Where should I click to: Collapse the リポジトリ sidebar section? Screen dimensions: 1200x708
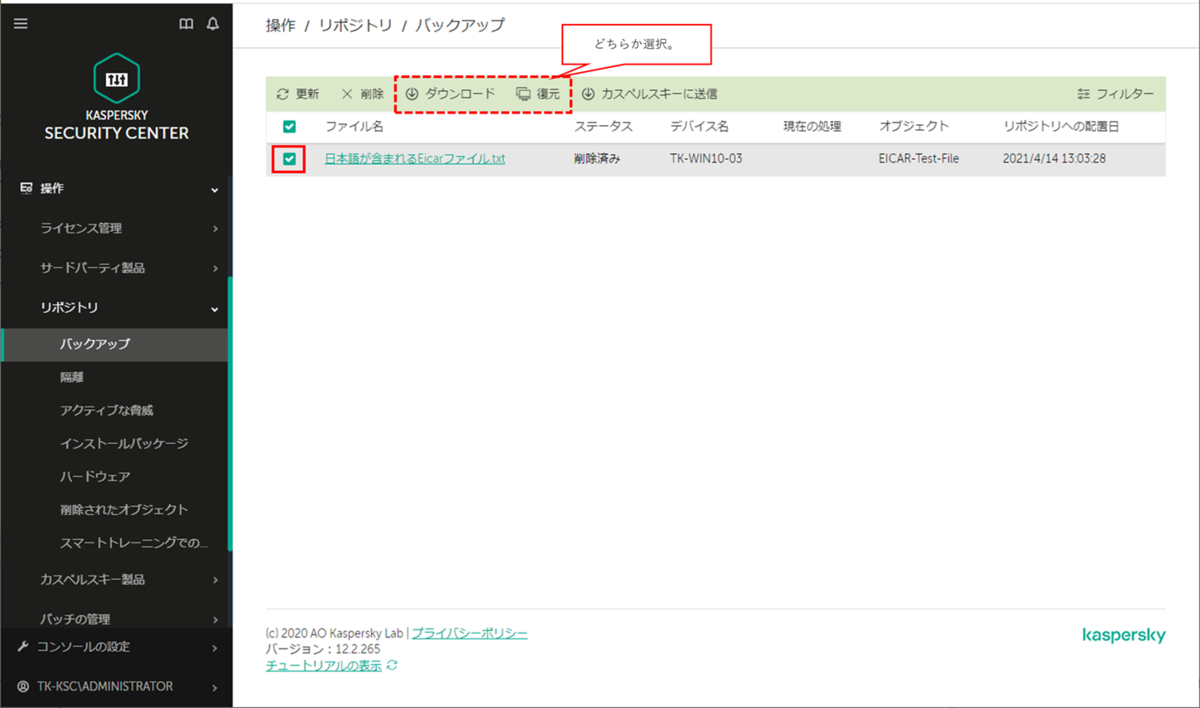click(213, 308)
